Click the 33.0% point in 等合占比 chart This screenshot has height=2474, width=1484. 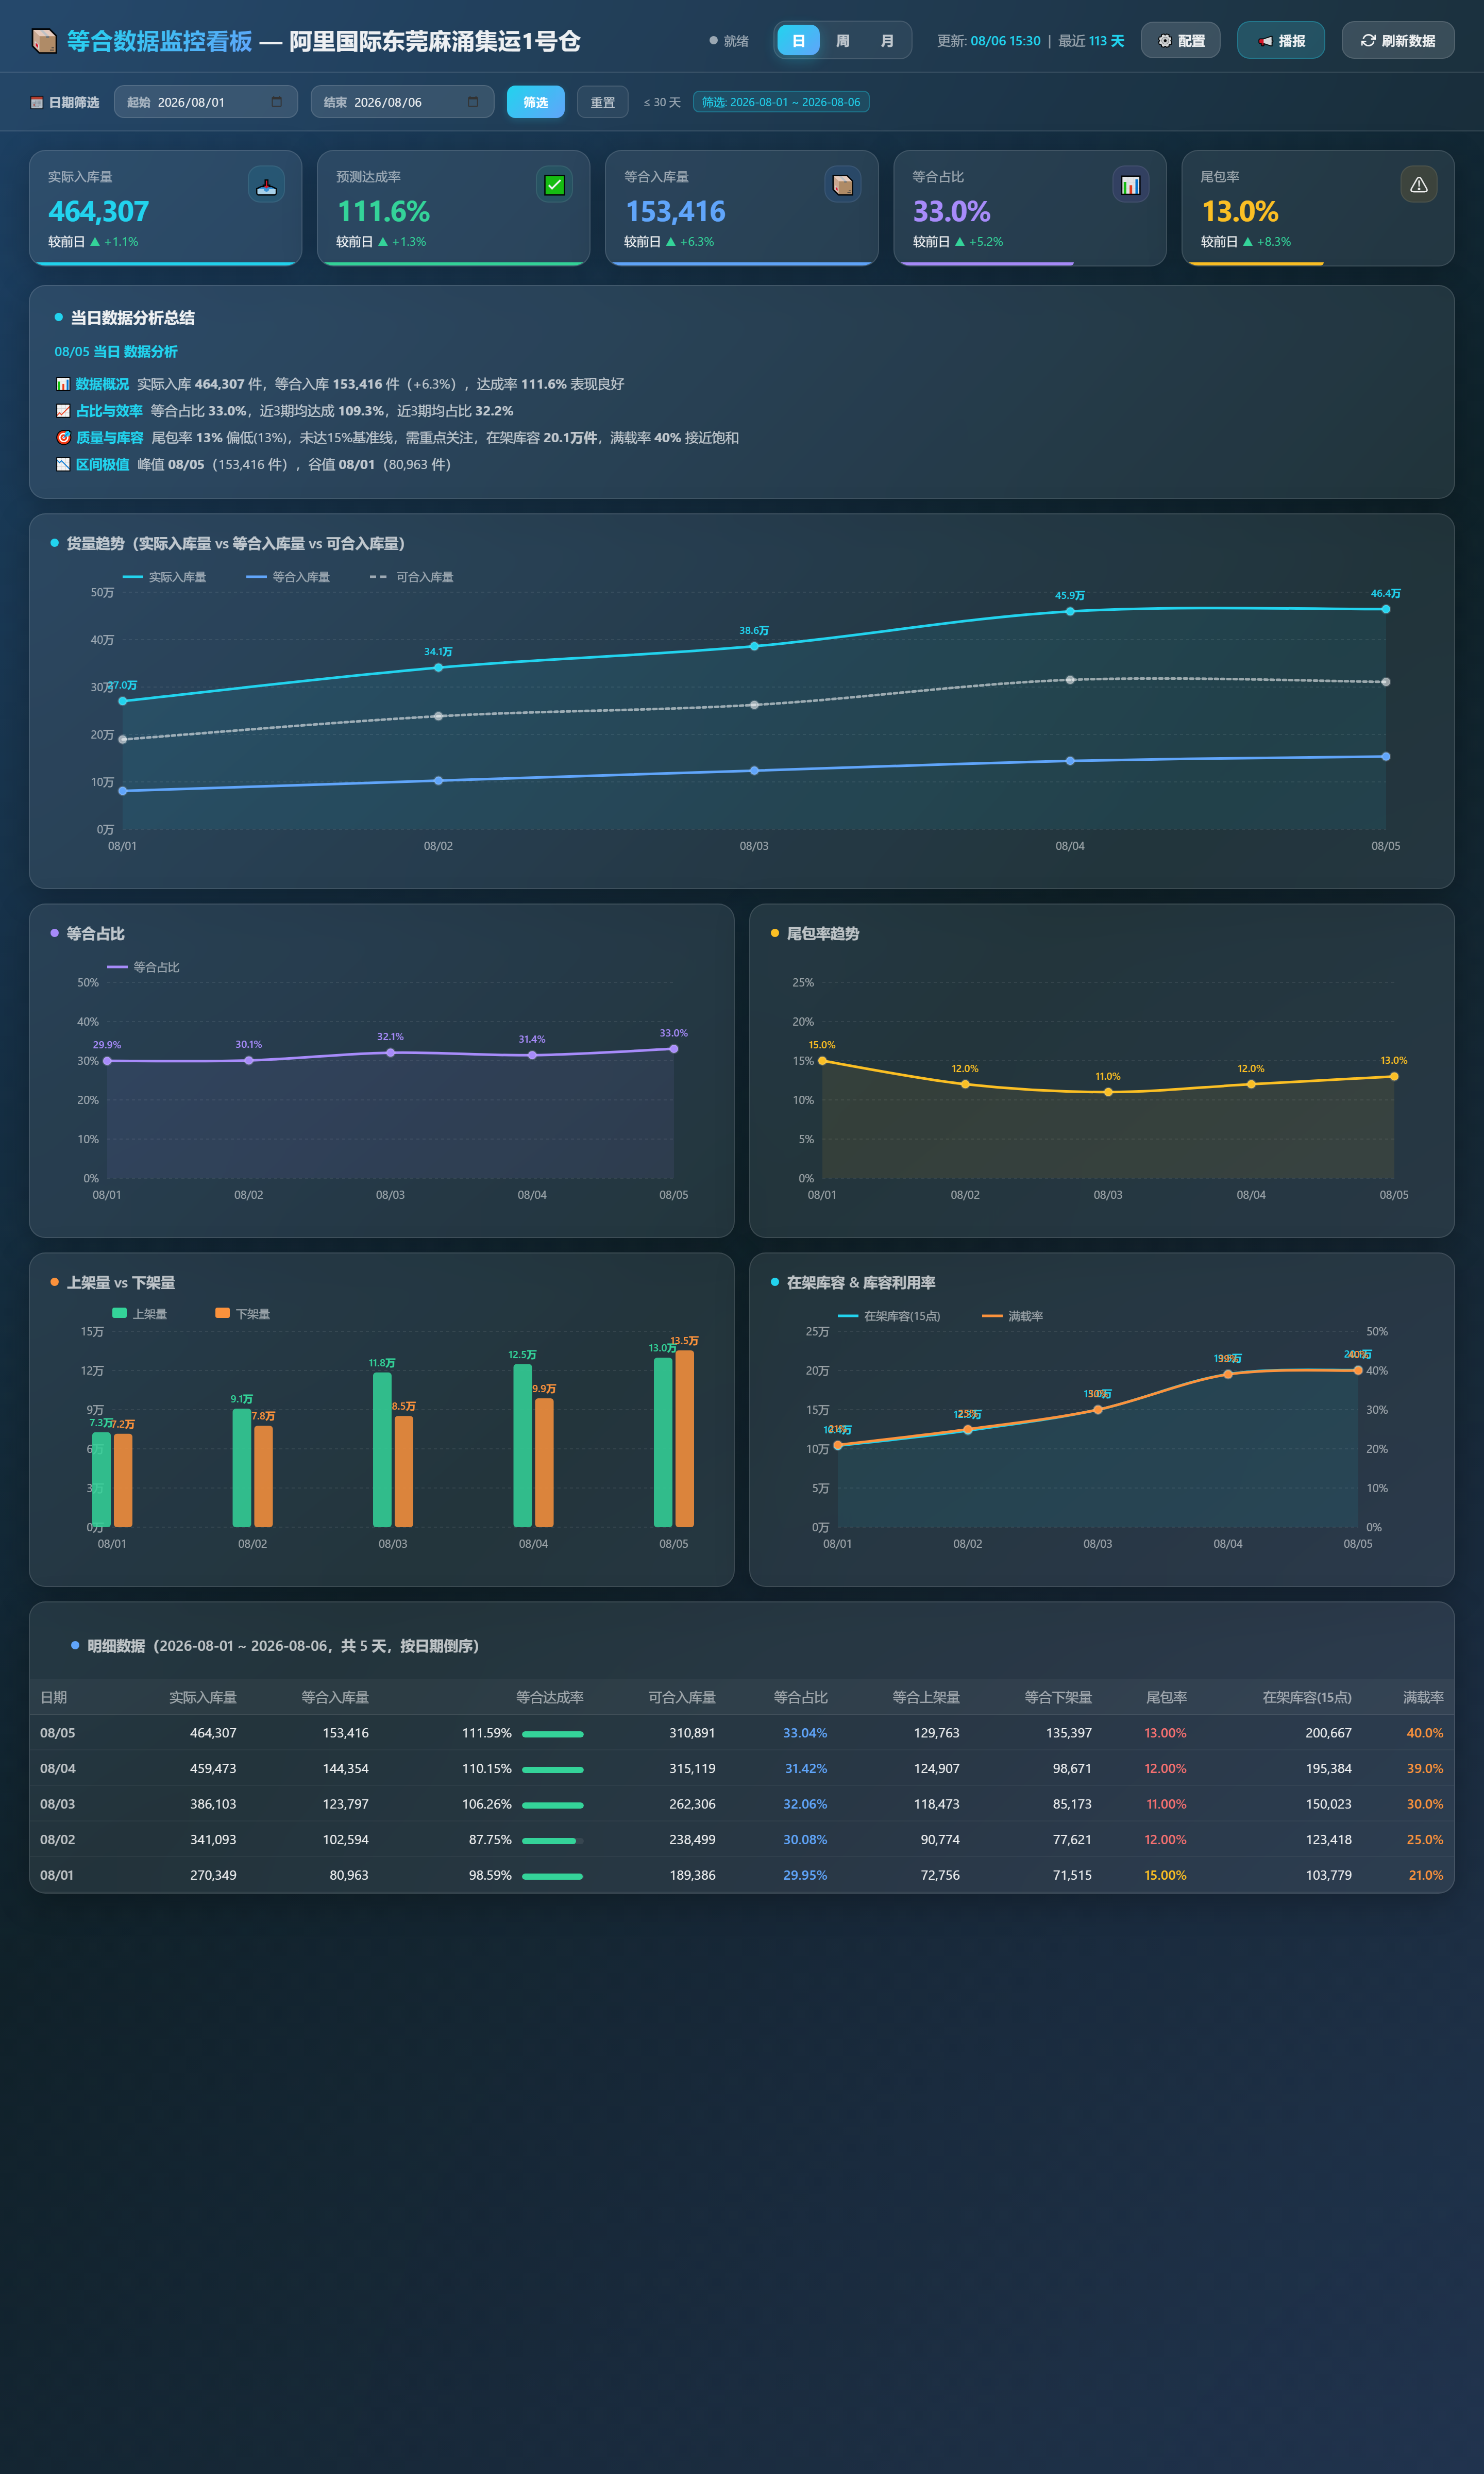coord(674,1049)
